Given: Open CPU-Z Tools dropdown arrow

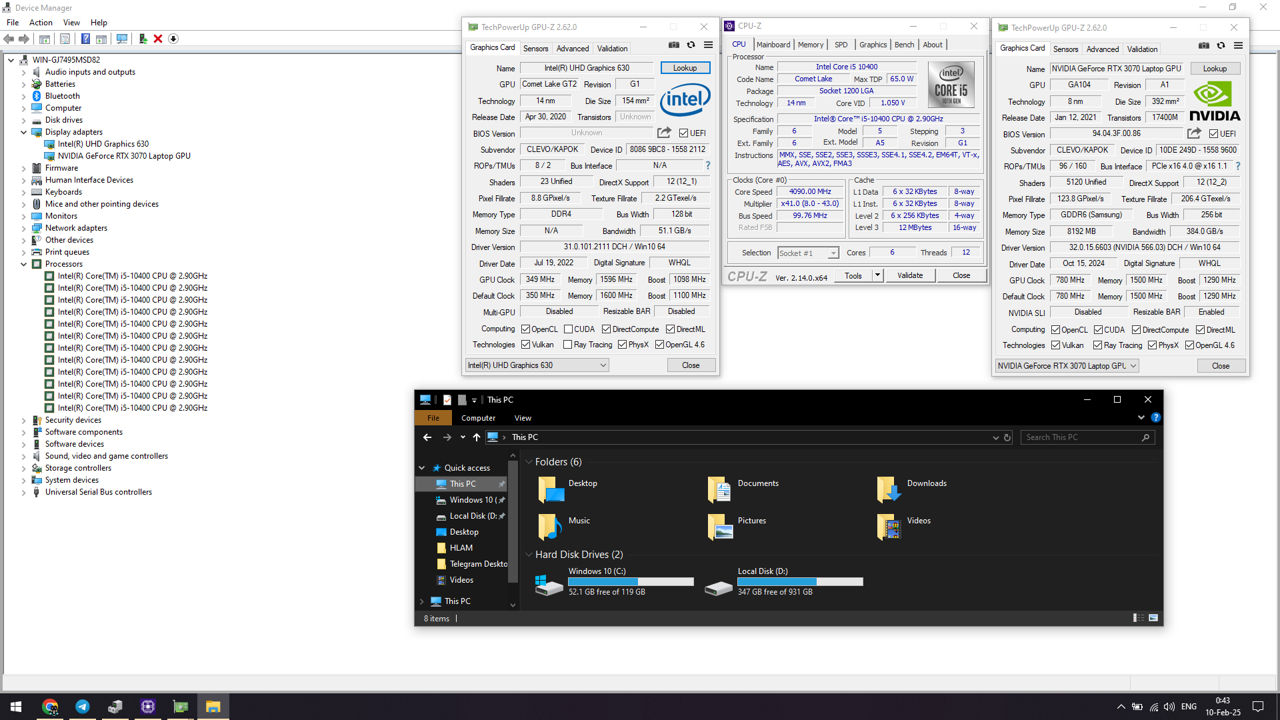Looking at the screenshot, I should pos(877,275).
